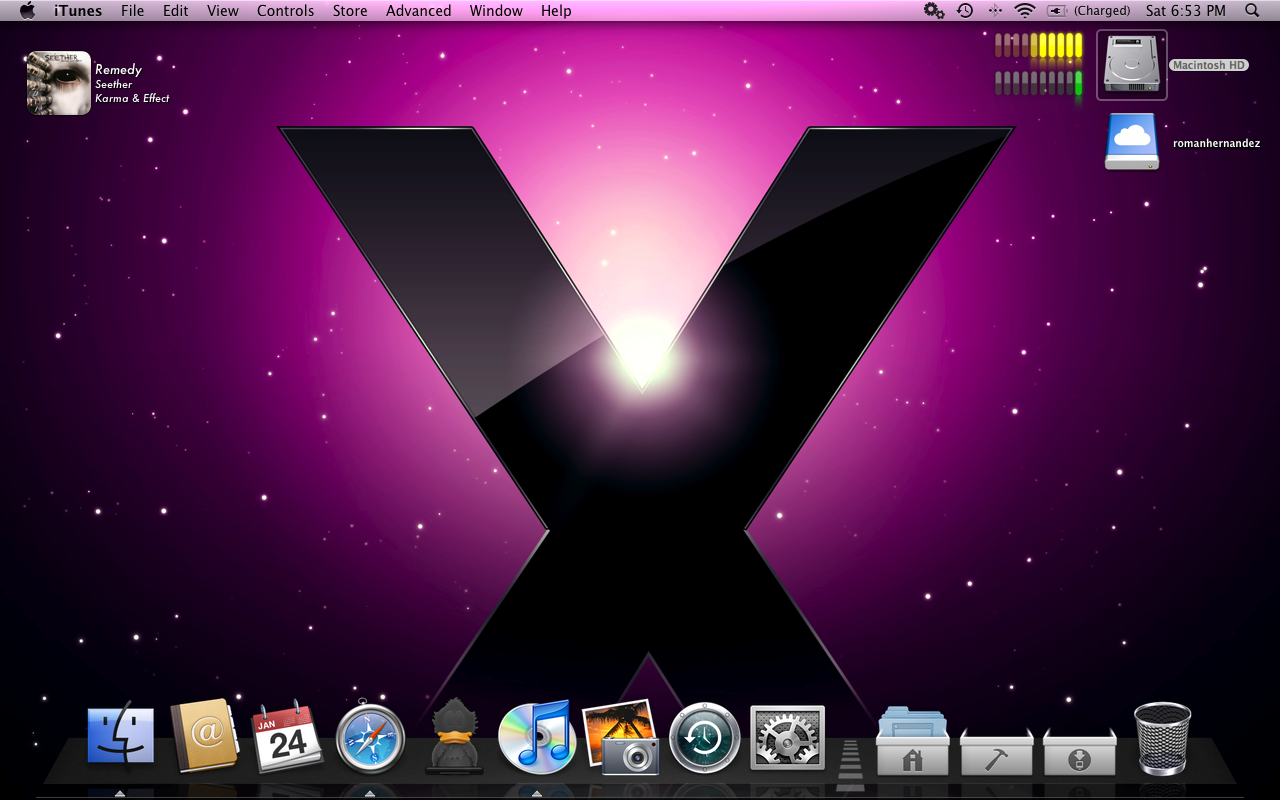The image size is (1280, 800).
Task: Open the Adium duck icon
Action: pyautogui.click(x=455, y=737)
